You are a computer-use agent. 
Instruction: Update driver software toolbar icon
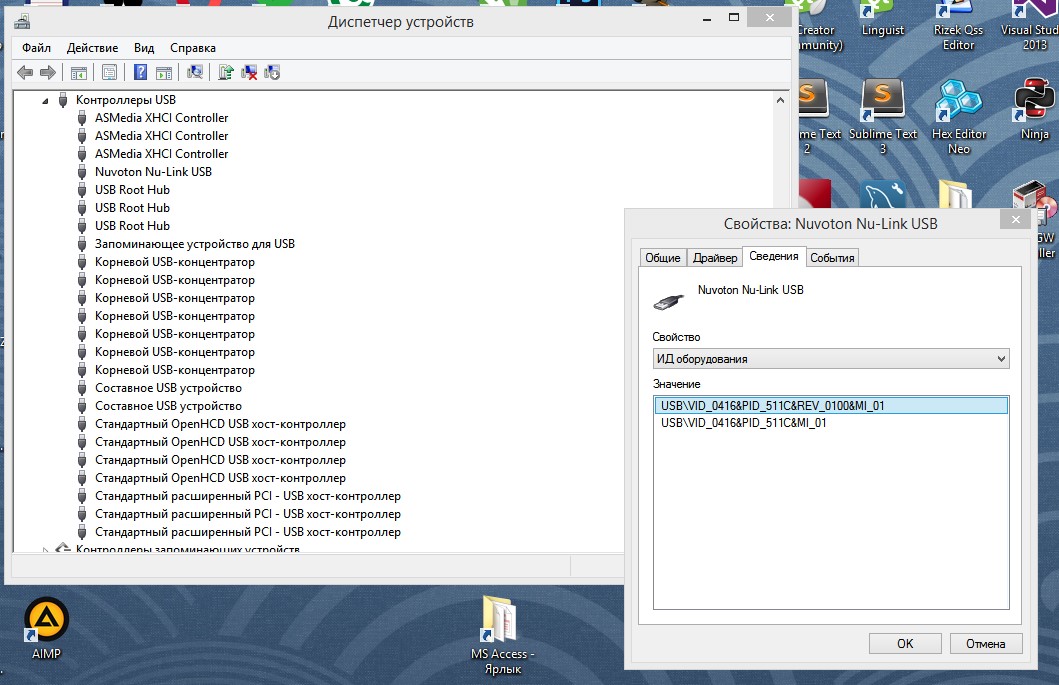(226, 72)
